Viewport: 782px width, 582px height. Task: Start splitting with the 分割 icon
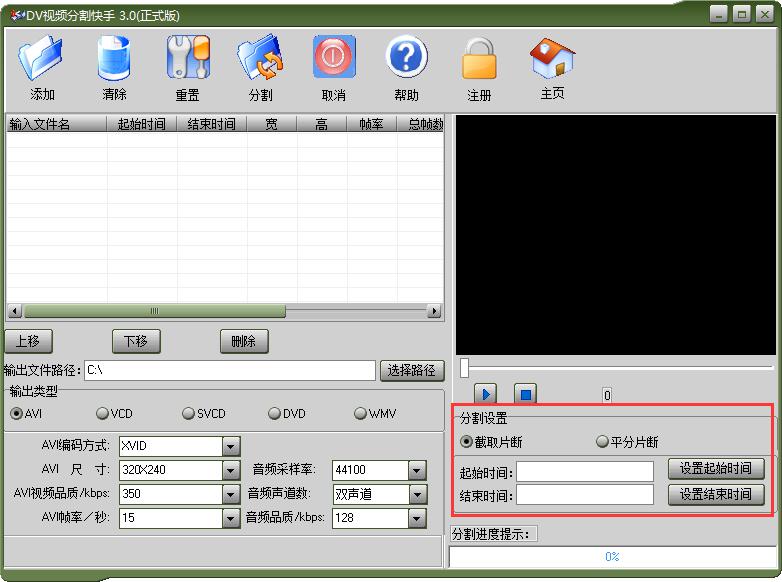point(260,58)
